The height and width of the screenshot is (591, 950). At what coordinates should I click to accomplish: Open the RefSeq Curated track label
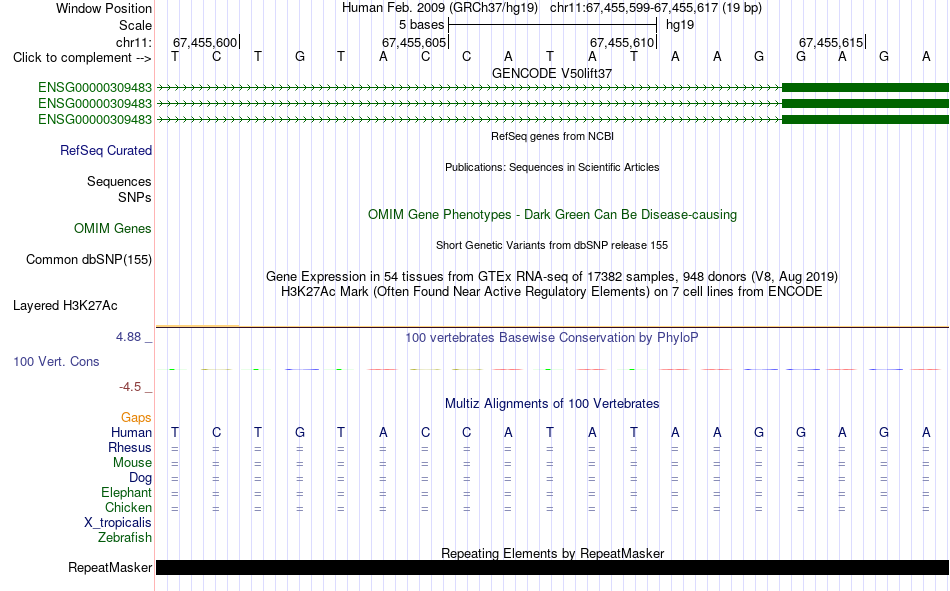point(105,150)
